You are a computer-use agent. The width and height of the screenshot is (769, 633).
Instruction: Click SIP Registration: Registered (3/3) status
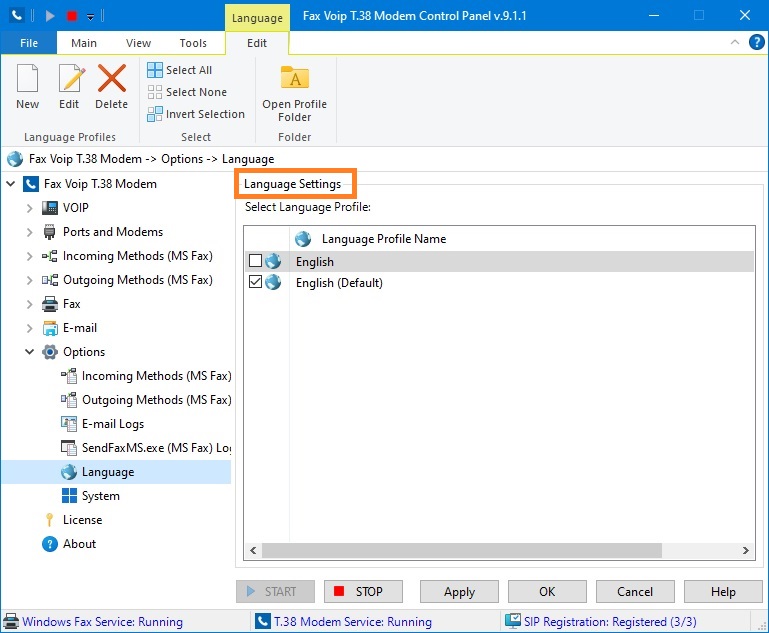[610, 622]
